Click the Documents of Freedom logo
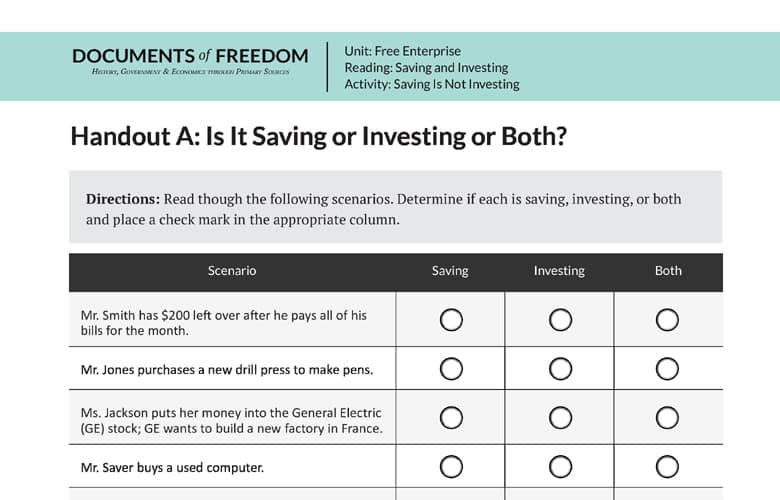 [x=192, y=62]
